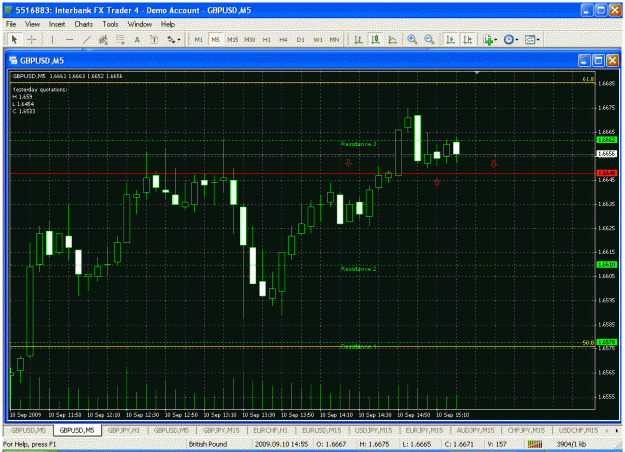Image resolution: width=625 pixels, height=452 pixels.
Task: Click the connection status bars icon
Action: 535,444
